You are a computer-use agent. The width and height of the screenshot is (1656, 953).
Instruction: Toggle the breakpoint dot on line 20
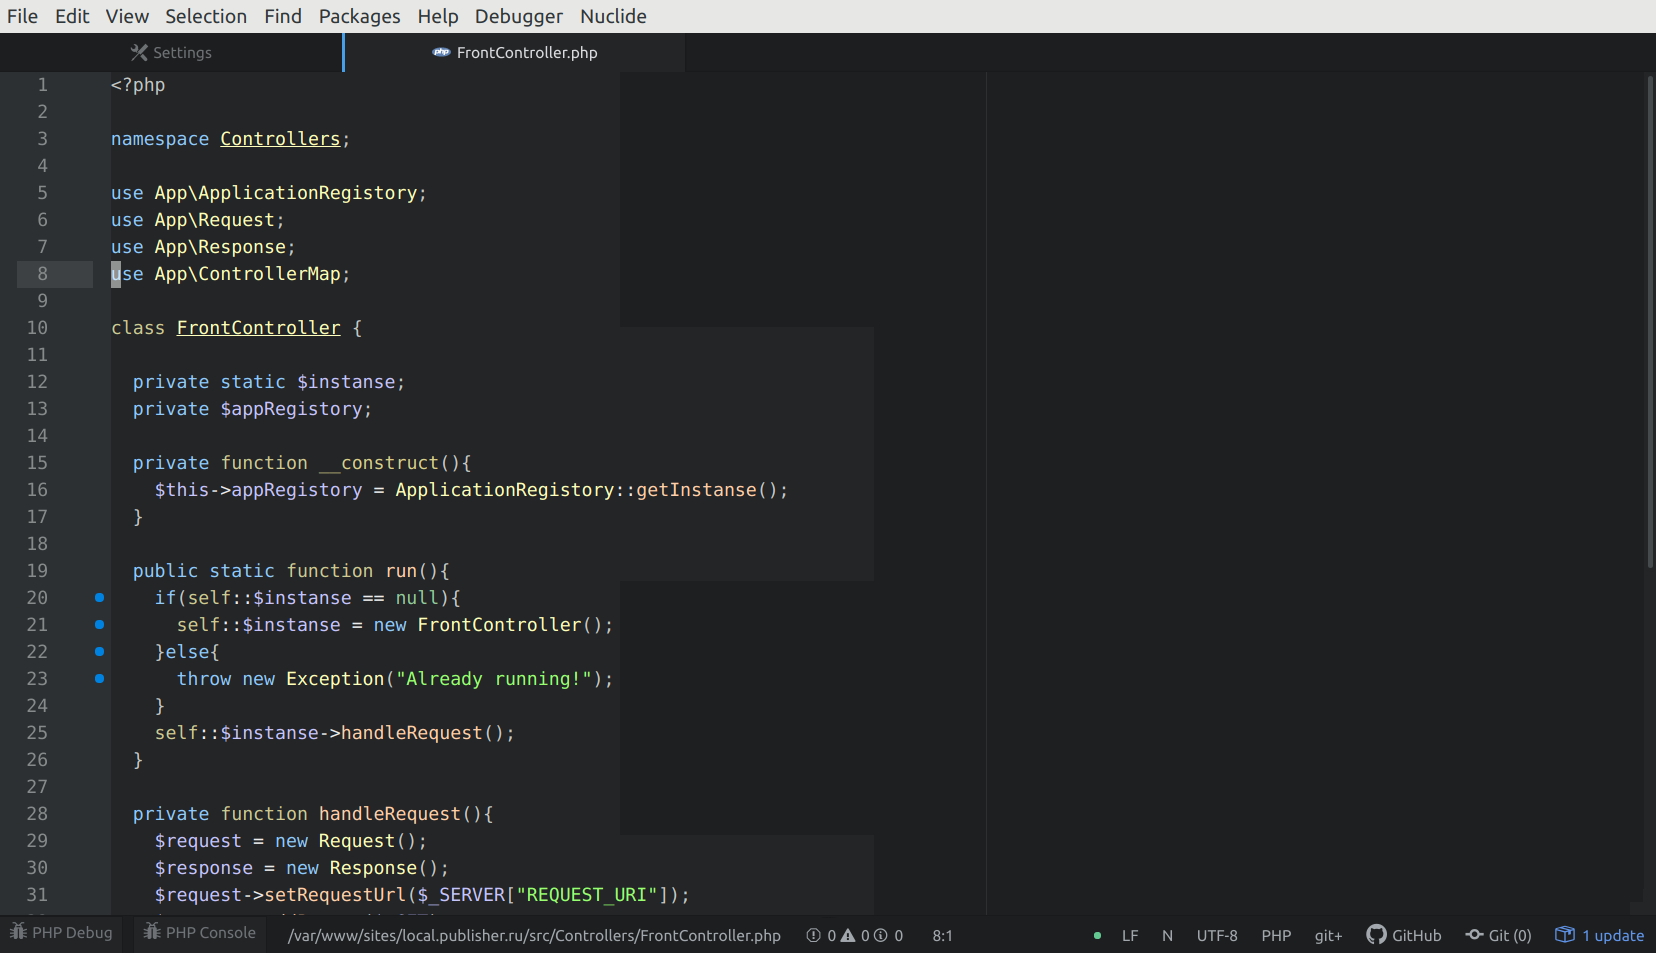pos(99,597)
